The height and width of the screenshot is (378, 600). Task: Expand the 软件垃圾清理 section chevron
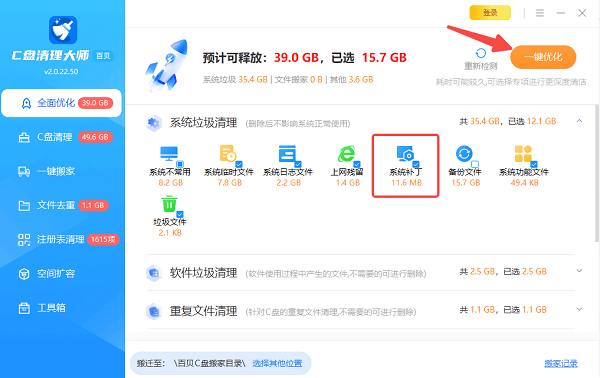(x=579, y=271)
